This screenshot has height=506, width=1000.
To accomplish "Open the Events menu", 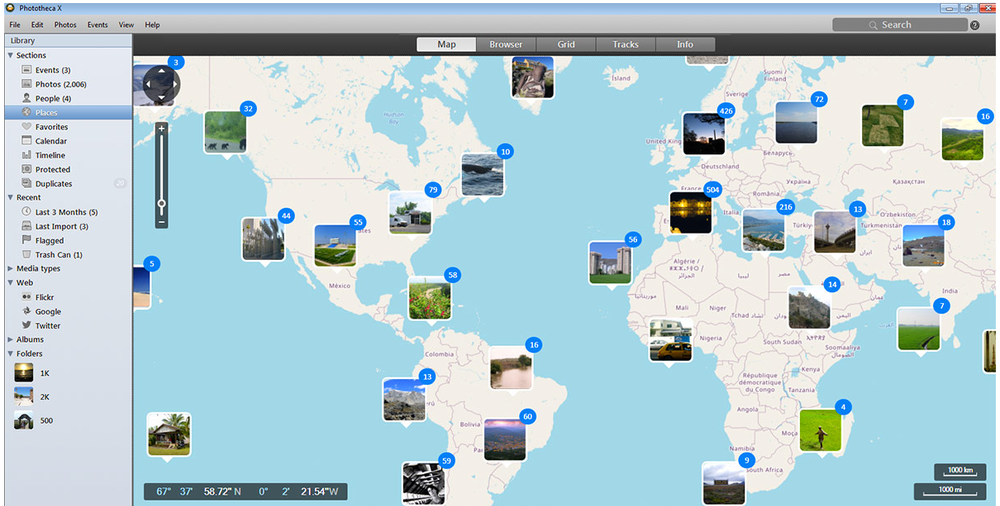I will point(98,25).
